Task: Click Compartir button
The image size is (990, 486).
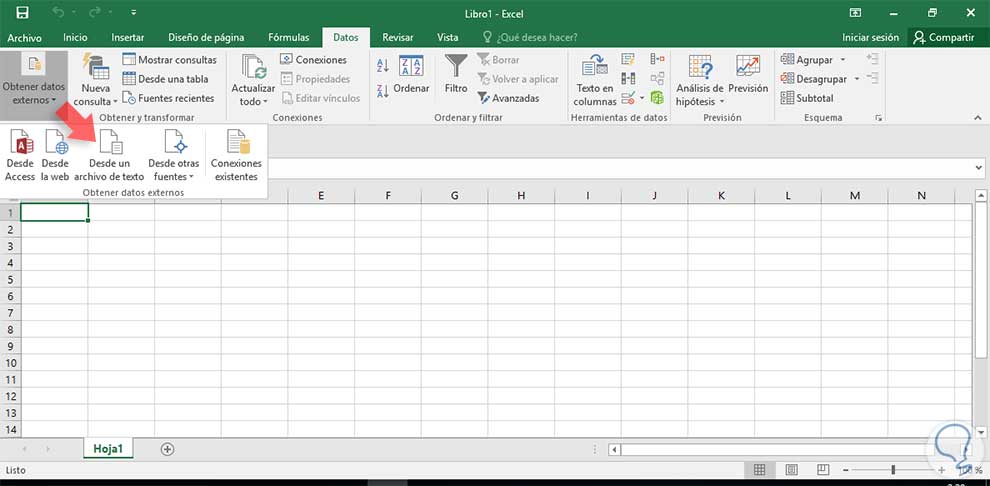Action: 944,37
